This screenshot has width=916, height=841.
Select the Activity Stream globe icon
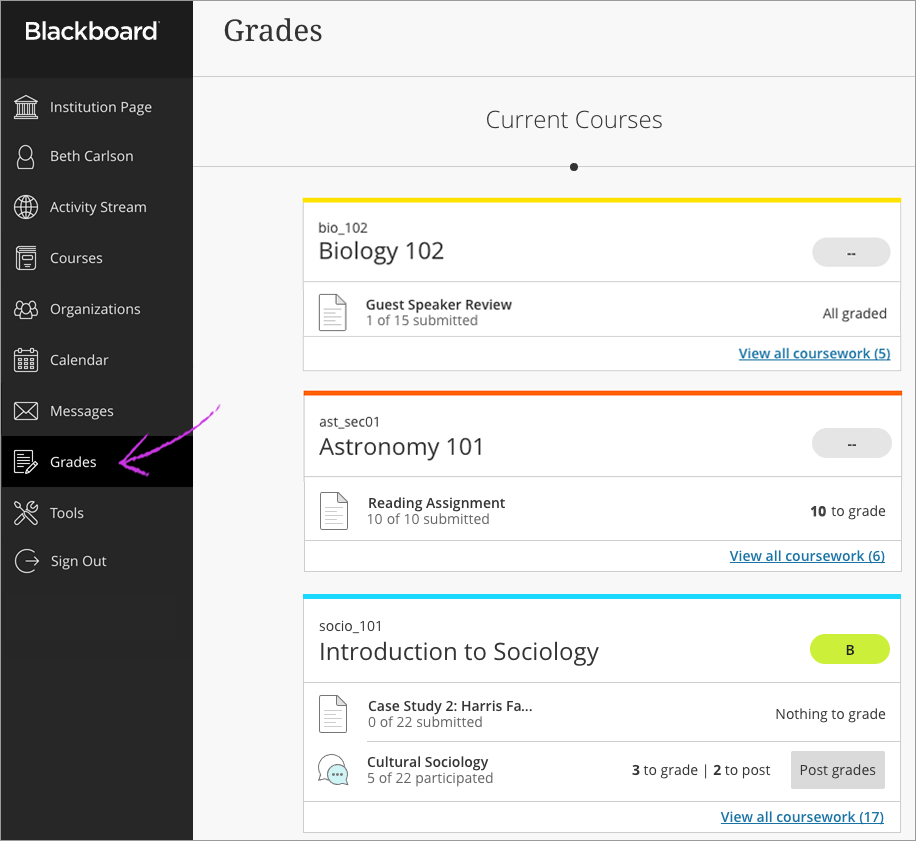pos(24,207)
